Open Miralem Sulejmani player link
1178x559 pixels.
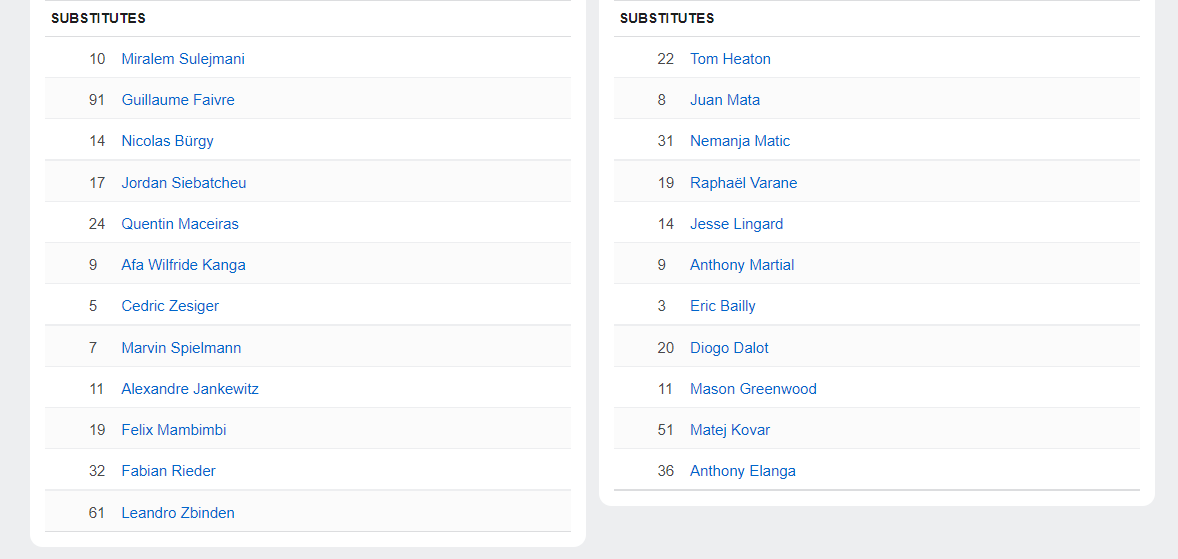[183, 59]
